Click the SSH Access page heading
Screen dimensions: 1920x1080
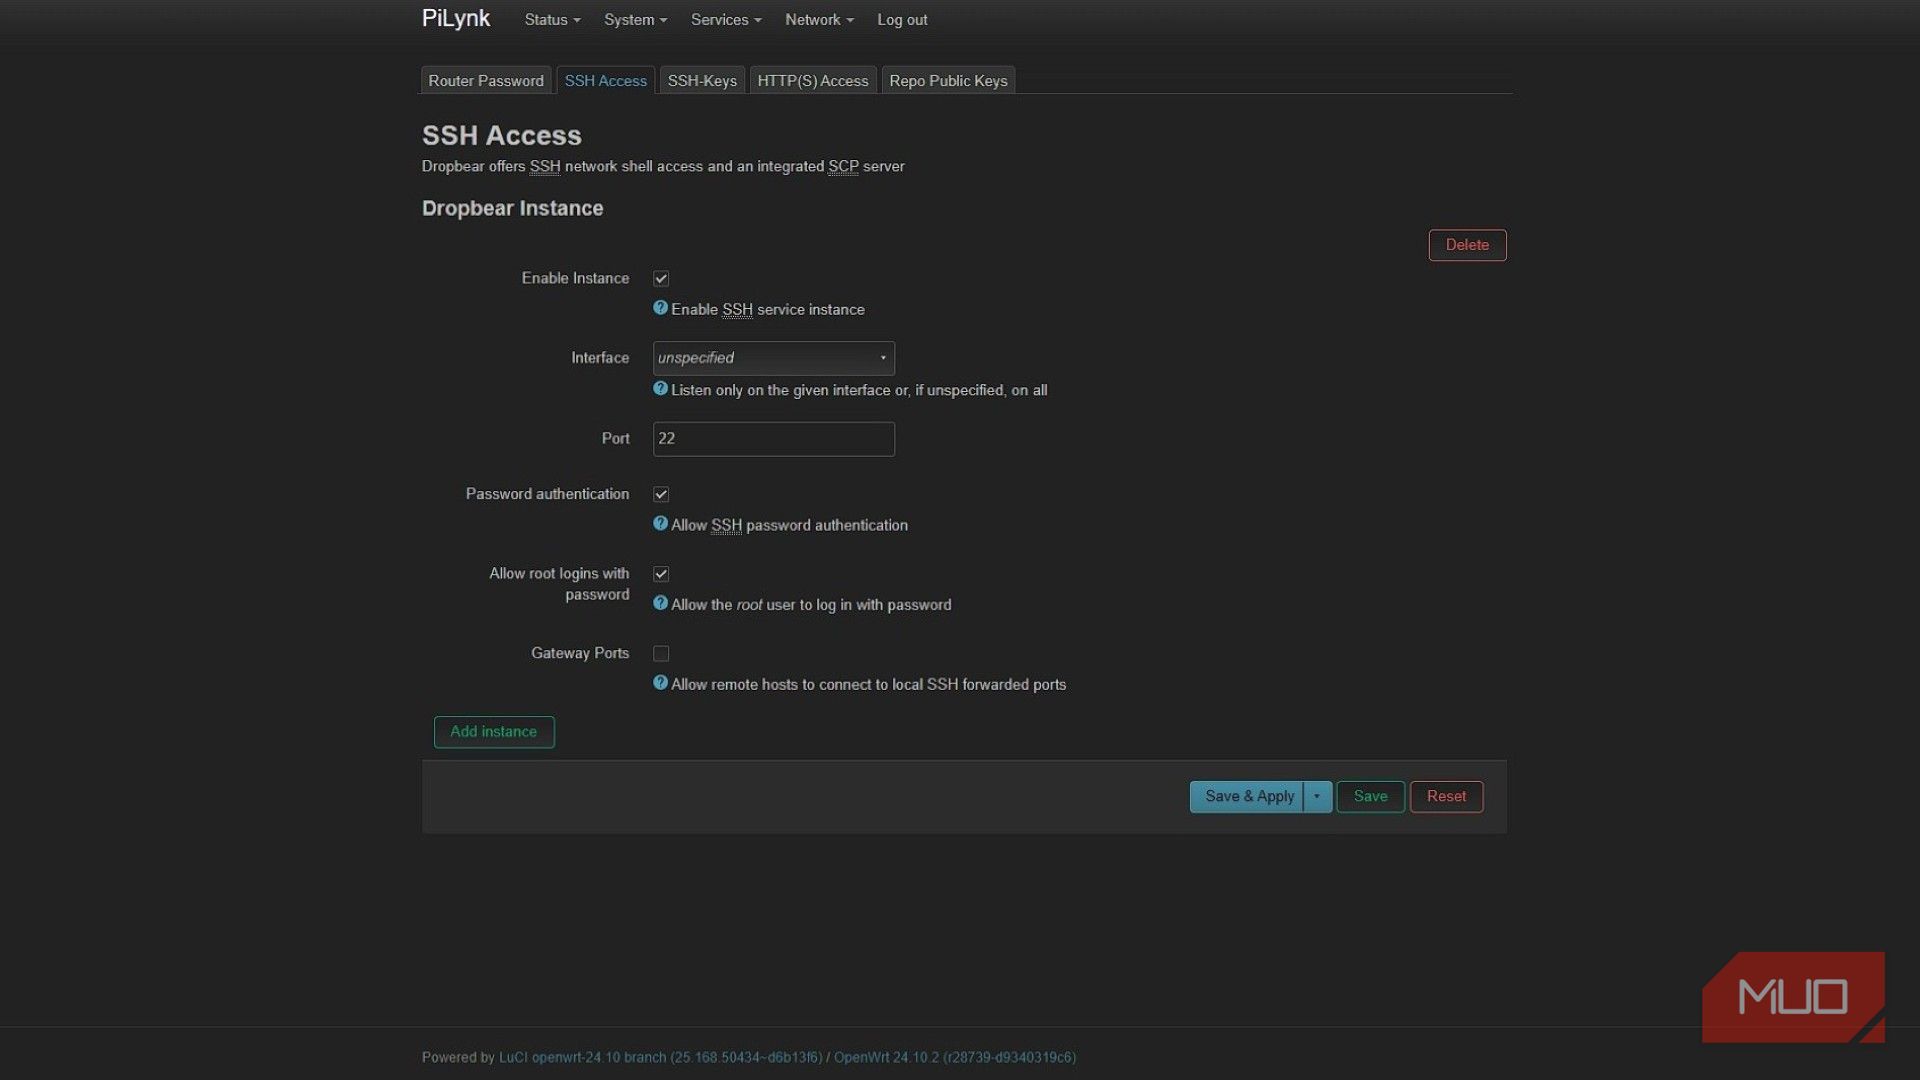click(501, 135)
